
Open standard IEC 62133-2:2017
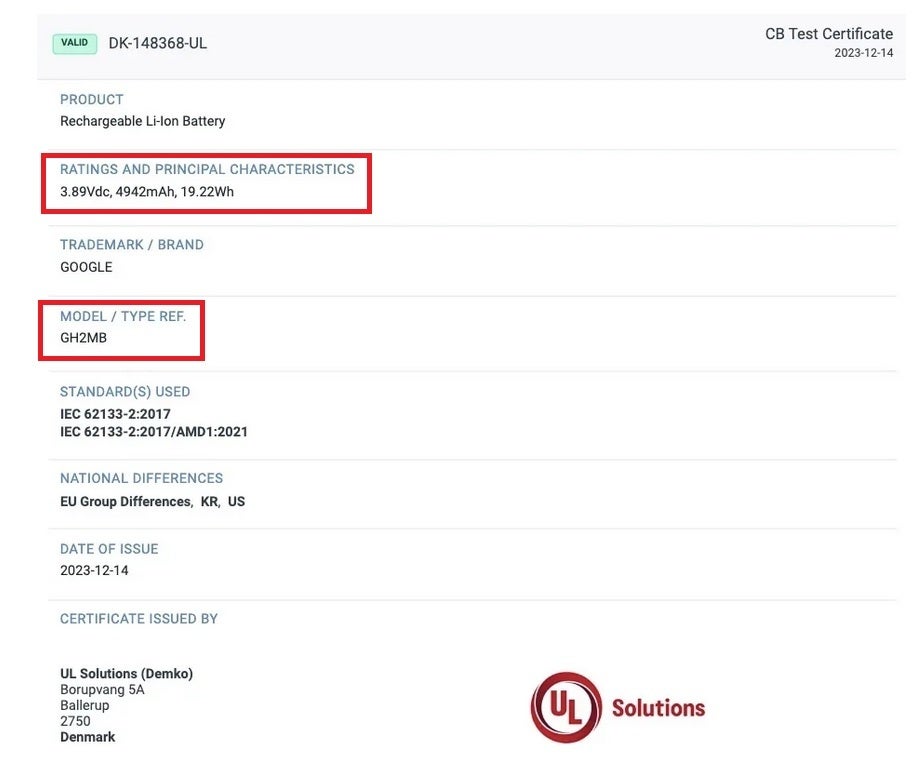[116, 414]
